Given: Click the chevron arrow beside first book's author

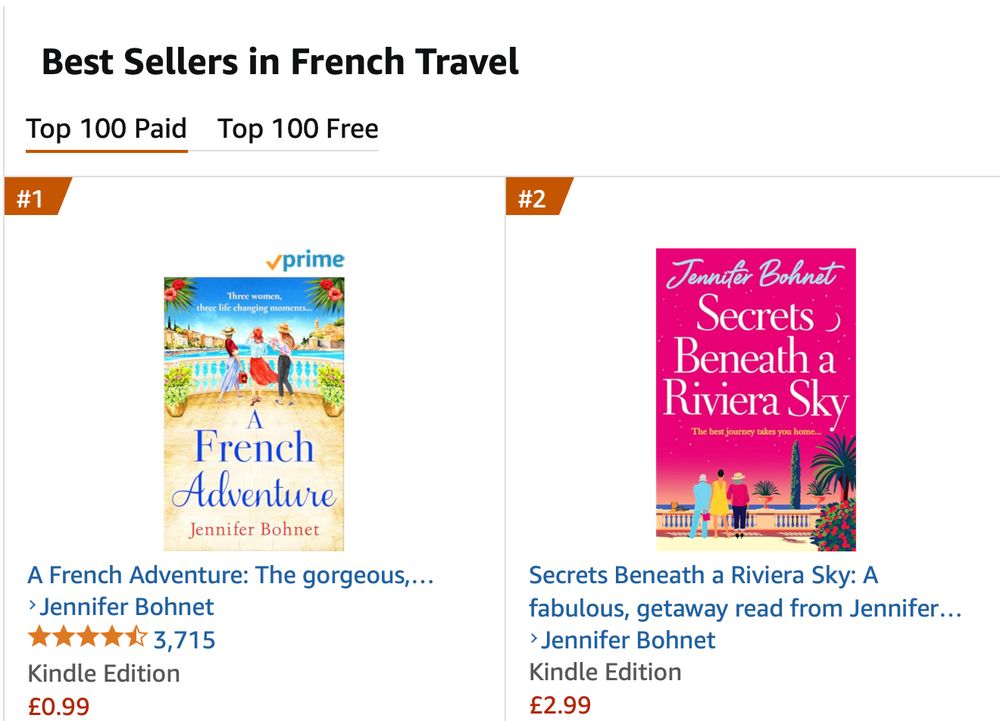Looking at the screenshot, I should click(33, 606).
